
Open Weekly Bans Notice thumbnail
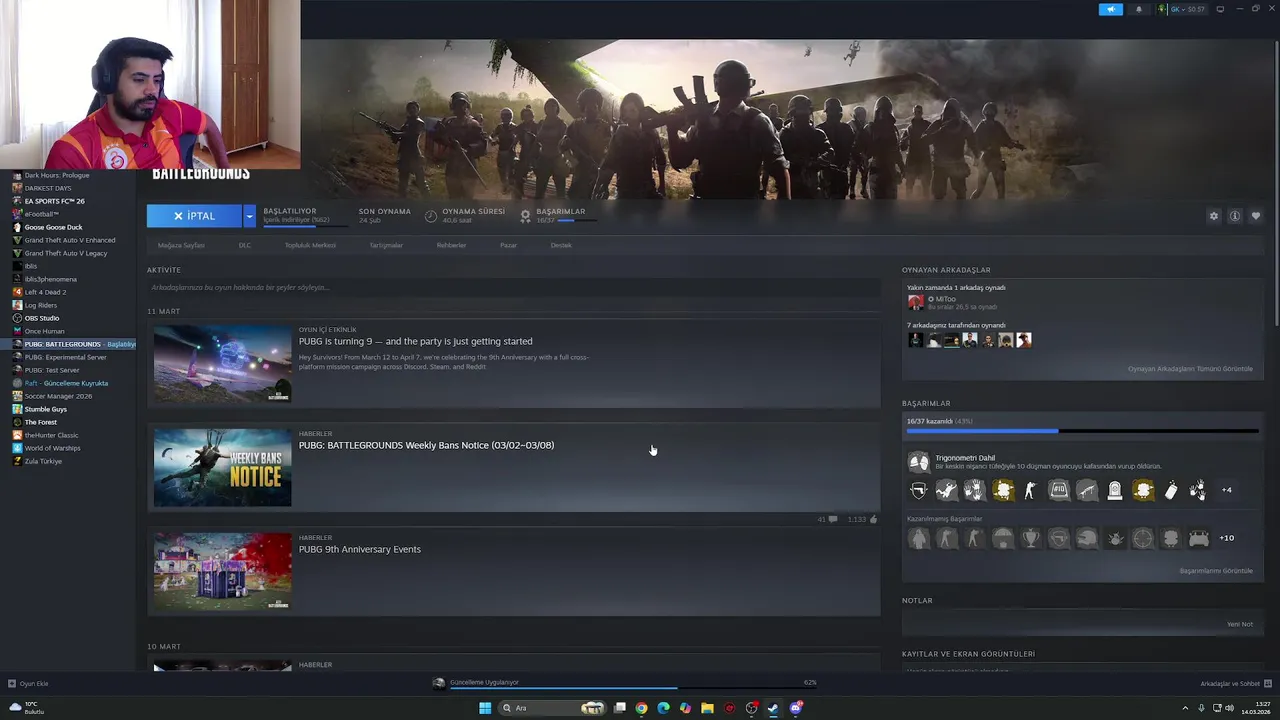(222, 467)
